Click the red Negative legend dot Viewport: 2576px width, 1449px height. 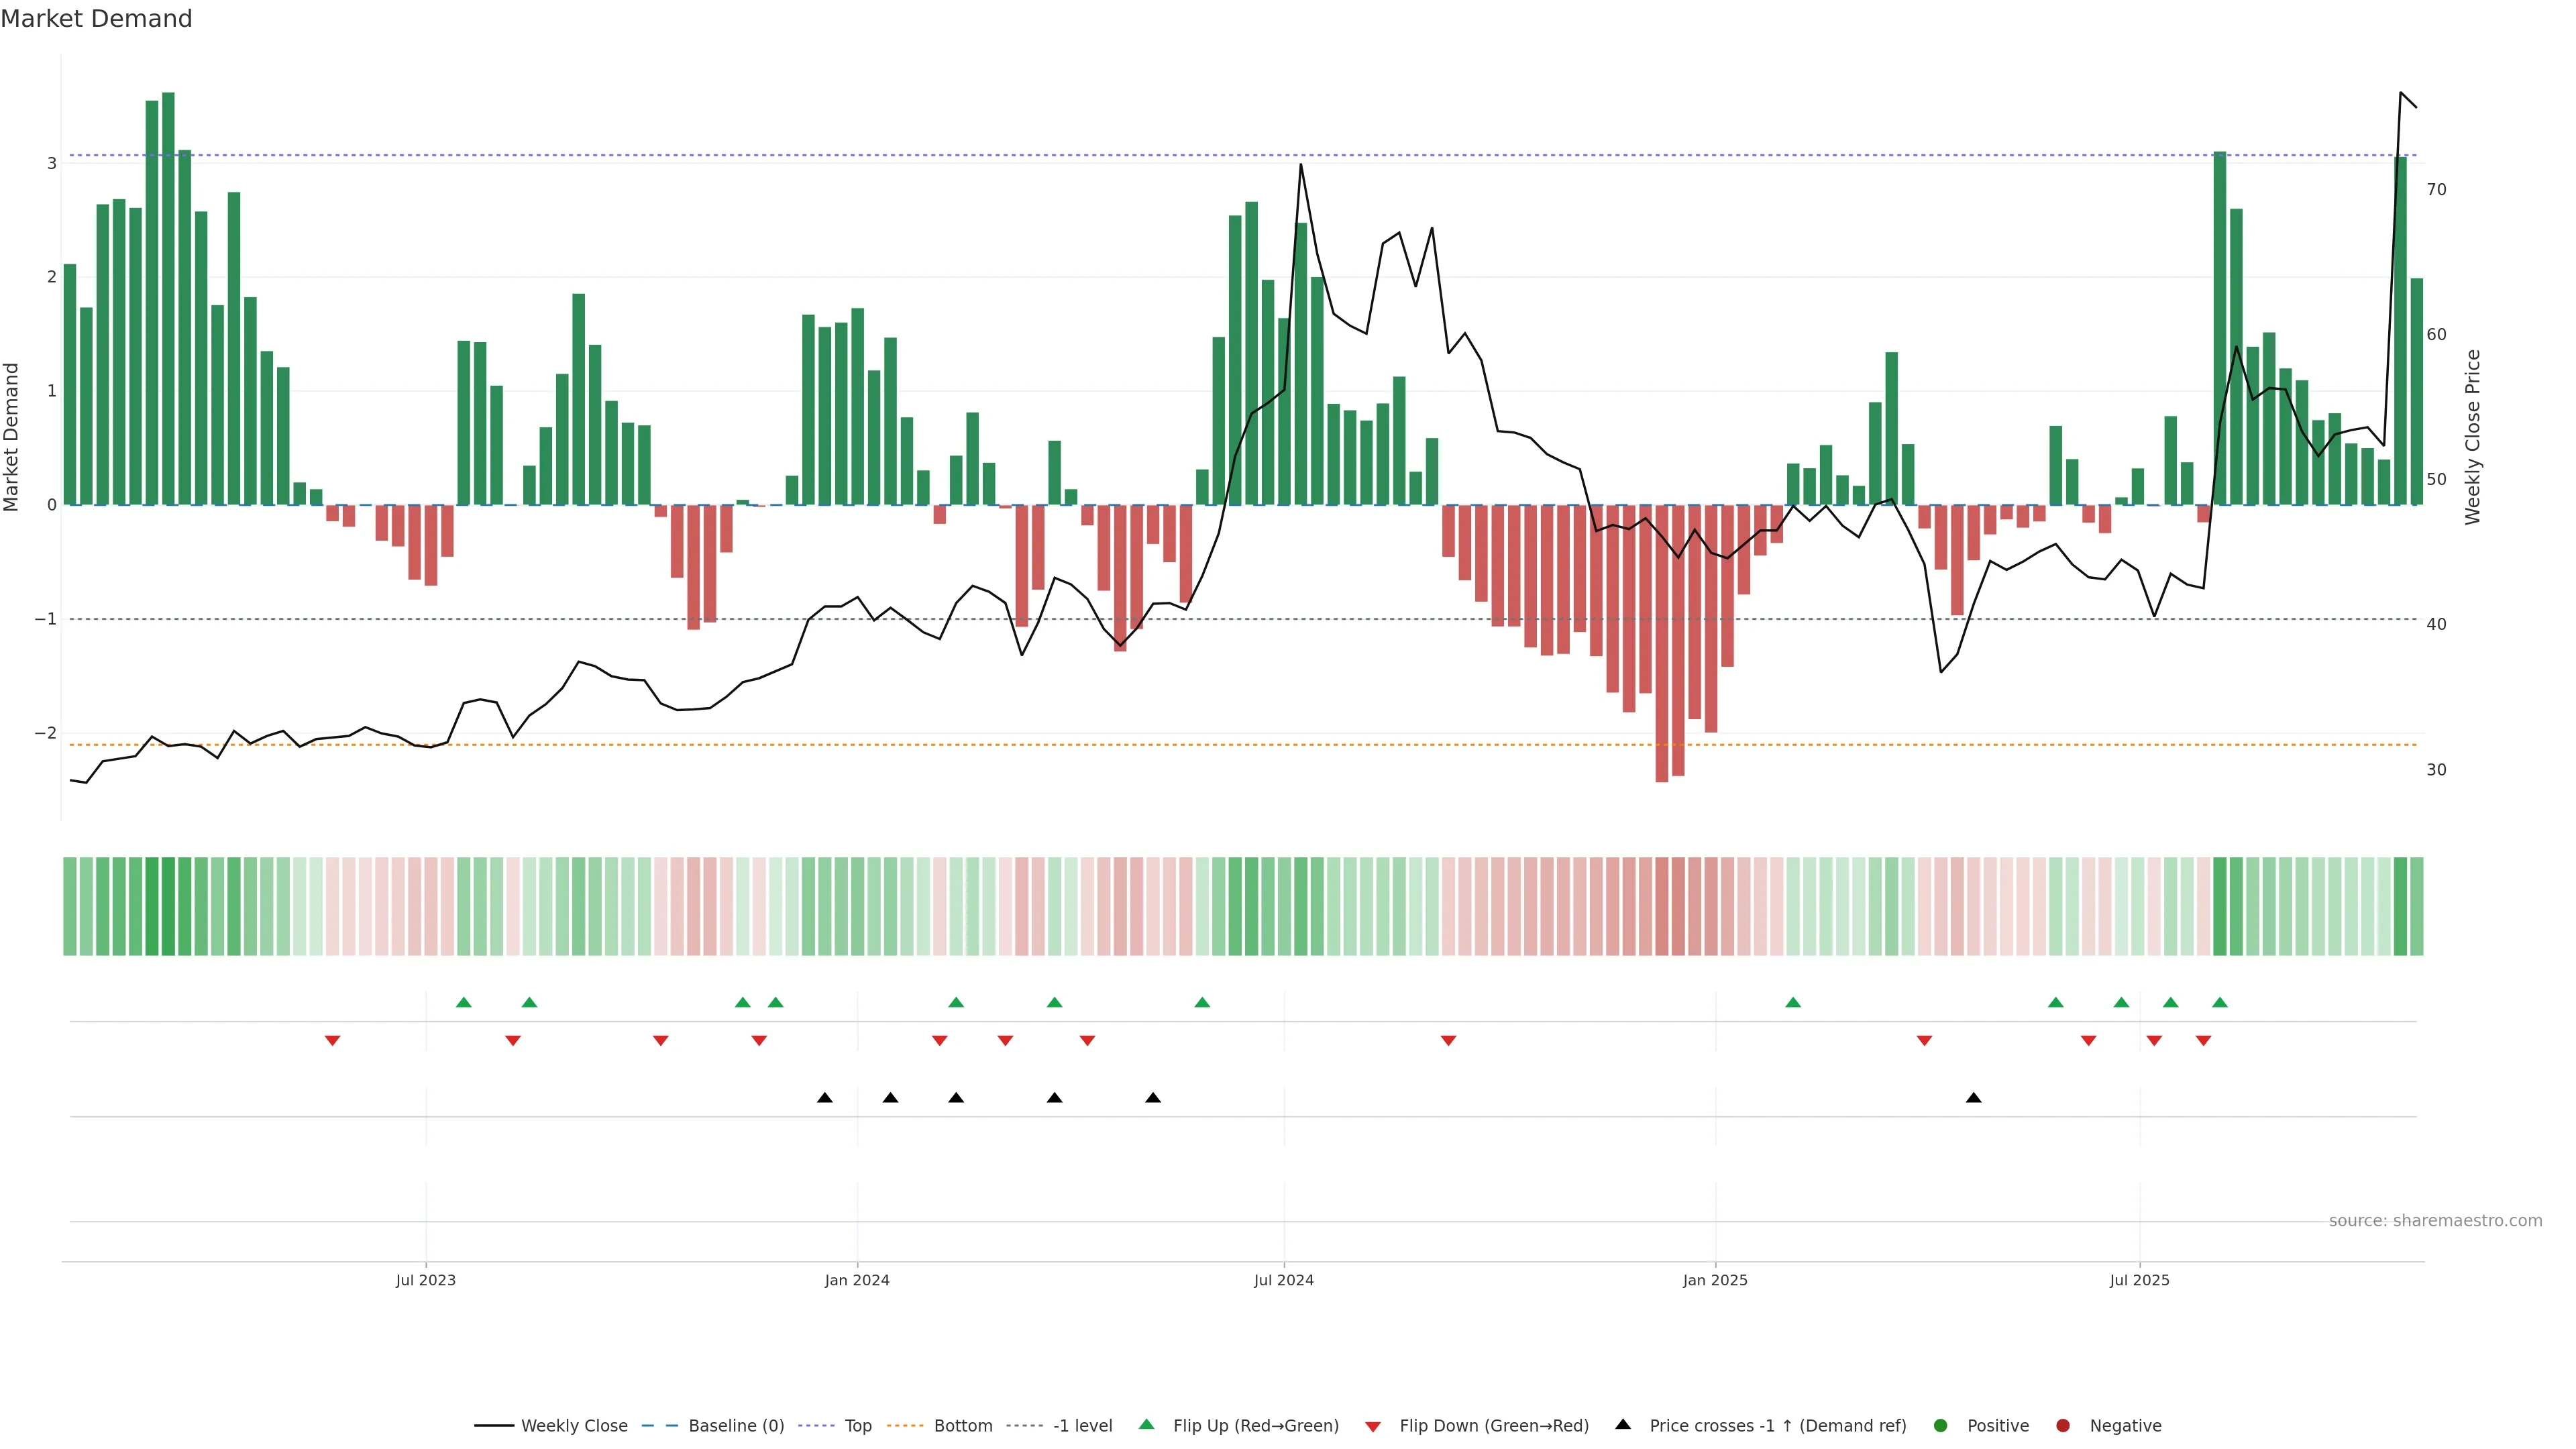point(2063,1425)
